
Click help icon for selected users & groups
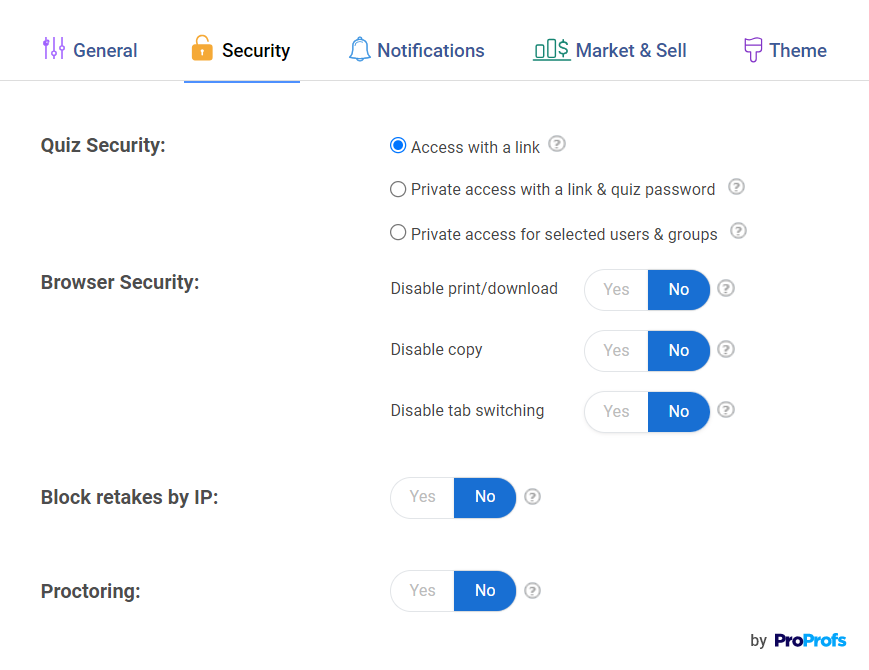click(738, 231)
